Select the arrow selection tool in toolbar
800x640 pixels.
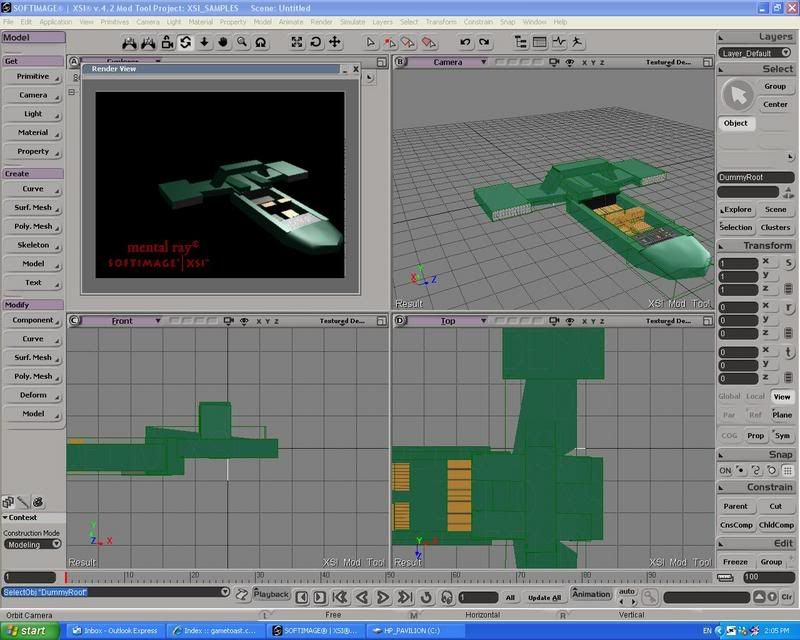tap(371, 42)
